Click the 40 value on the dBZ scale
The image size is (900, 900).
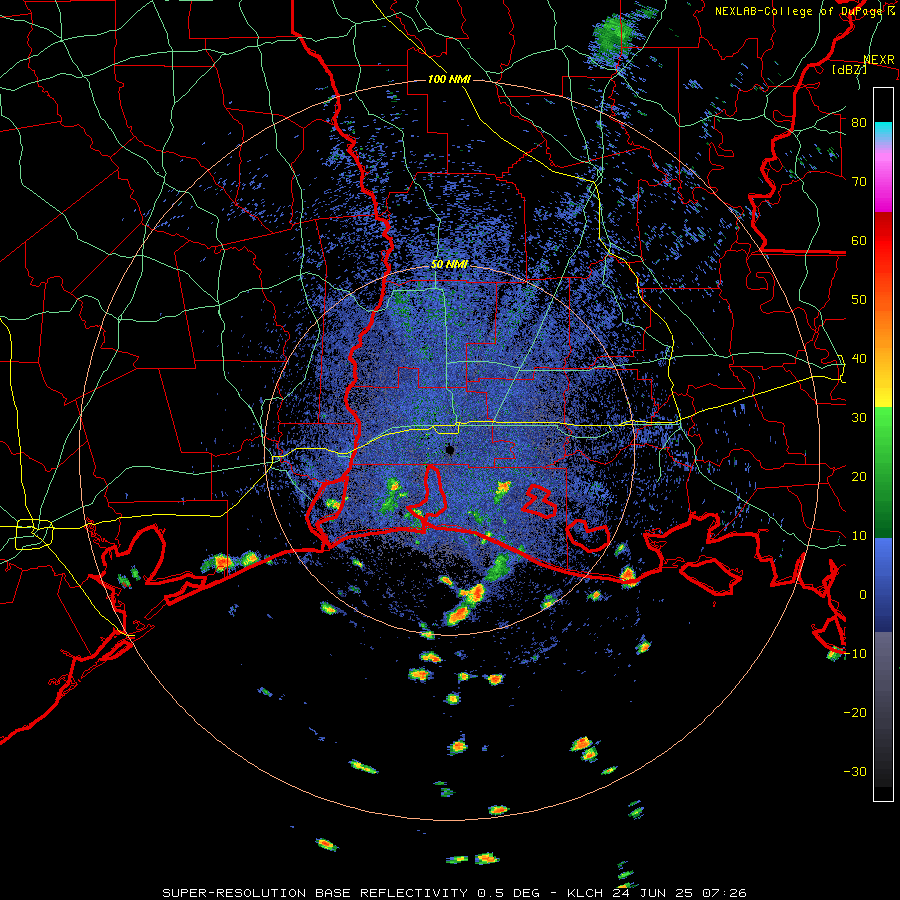point(859,358)
